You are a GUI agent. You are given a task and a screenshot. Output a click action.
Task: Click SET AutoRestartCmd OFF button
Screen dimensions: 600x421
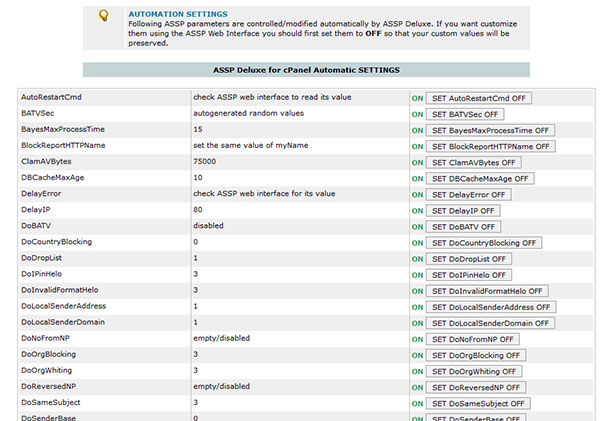click(x=479, y=98)
